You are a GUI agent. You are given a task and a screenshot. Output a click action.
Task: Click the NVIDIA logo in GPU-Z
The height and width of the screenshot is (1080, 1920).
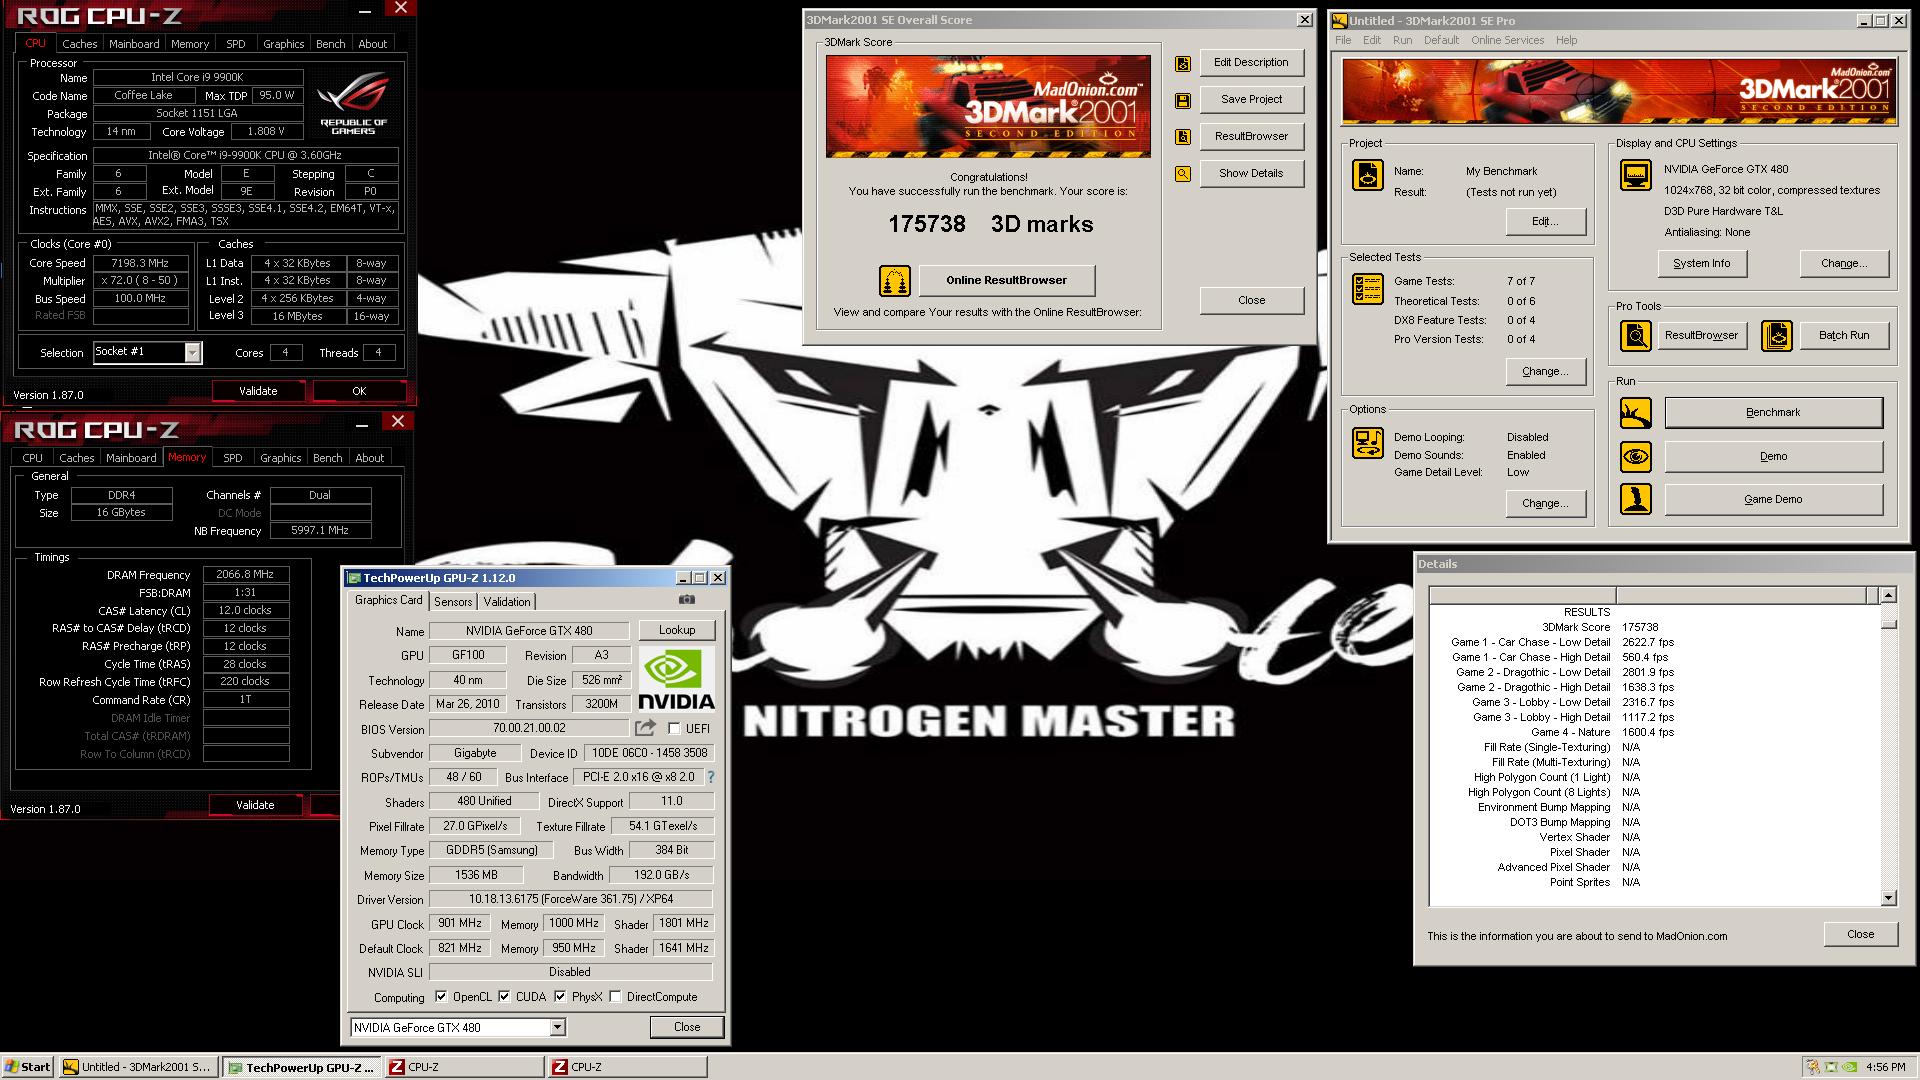point(676,679)
